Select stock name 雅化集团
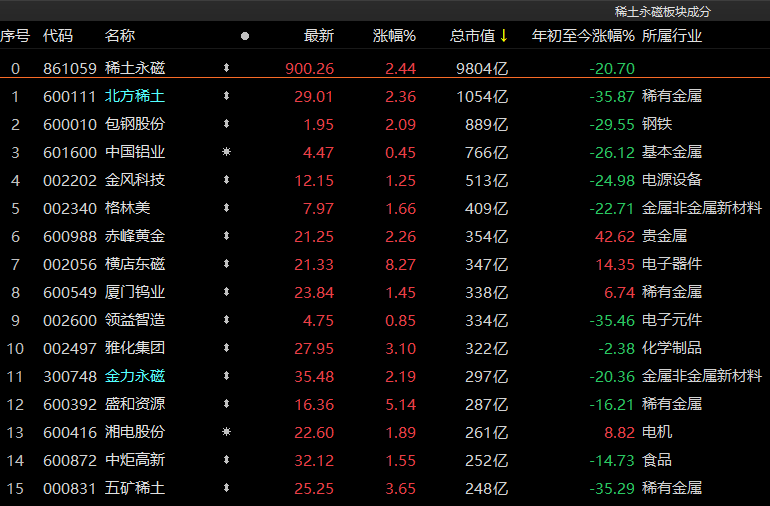This screenshot has height=506, width=770. click(135, 348)
